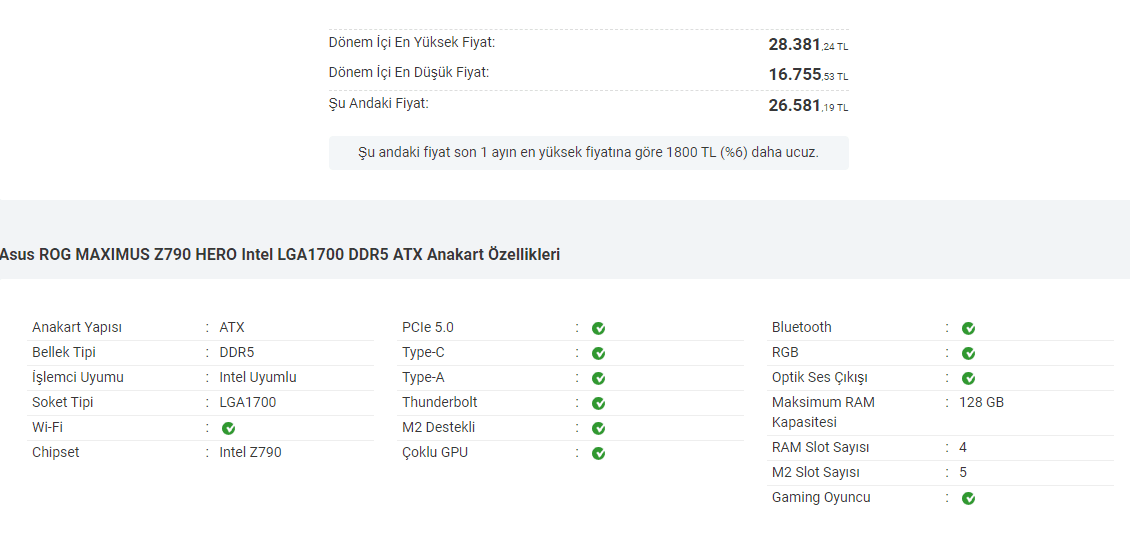
Task: Click the Gaming Oyuncu check icon
Action: point(968,498)
